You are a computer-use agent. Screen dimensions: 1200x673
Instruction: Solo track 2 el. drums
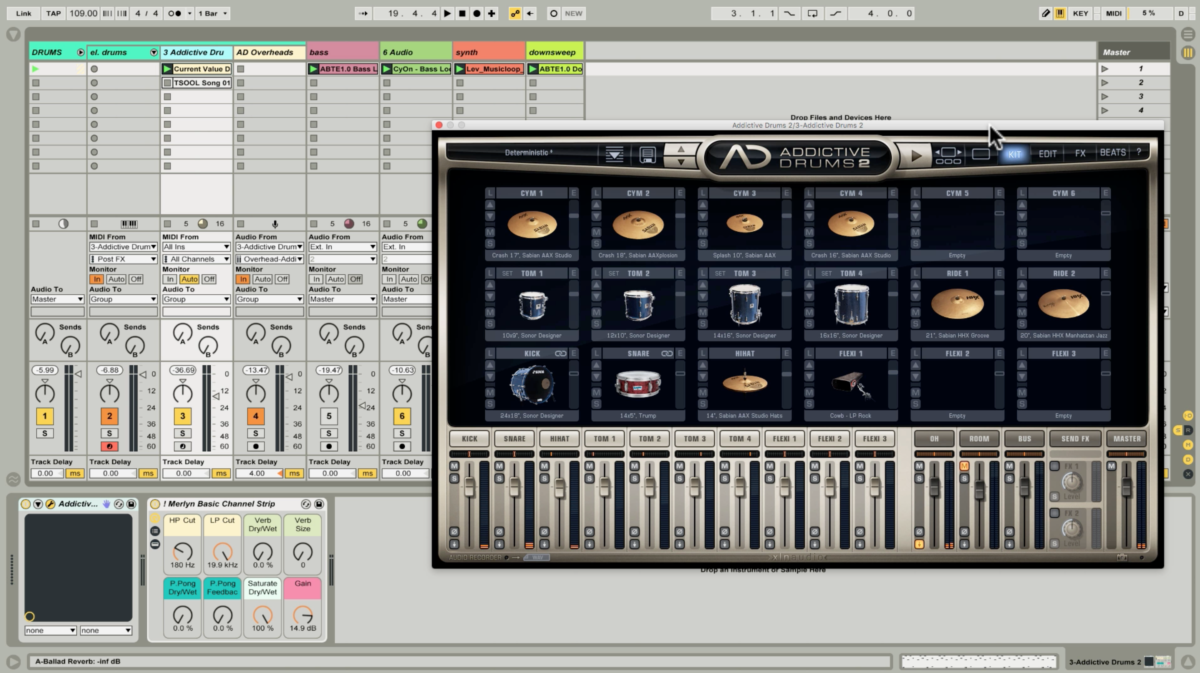(110, 433)
